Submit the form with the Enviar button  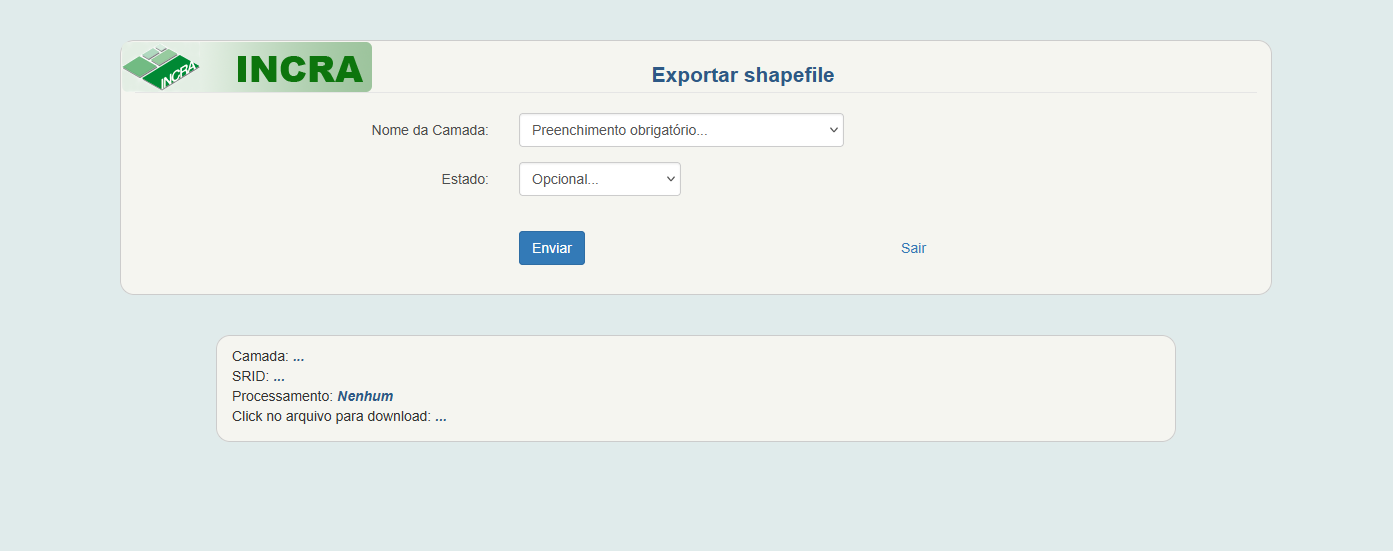(552, 248)
